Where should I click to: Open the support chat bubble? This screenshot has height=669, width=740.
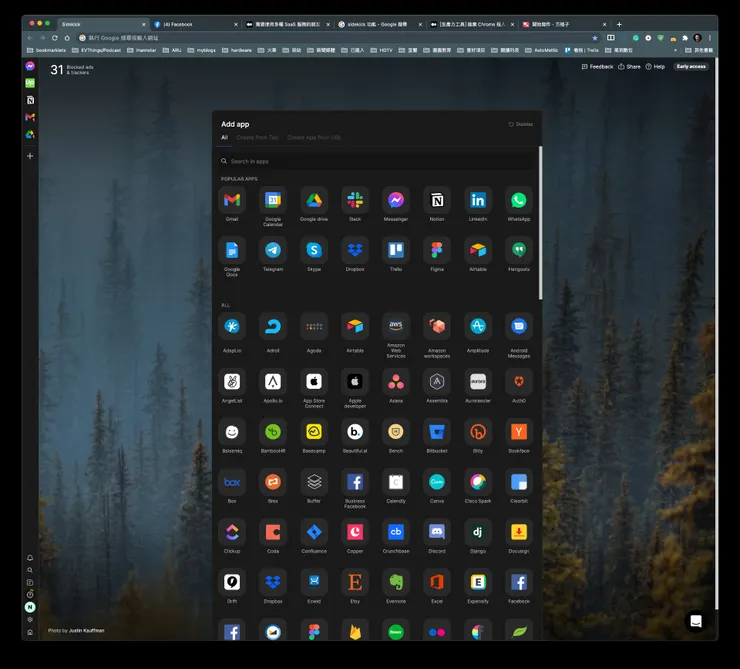(696, 621)
